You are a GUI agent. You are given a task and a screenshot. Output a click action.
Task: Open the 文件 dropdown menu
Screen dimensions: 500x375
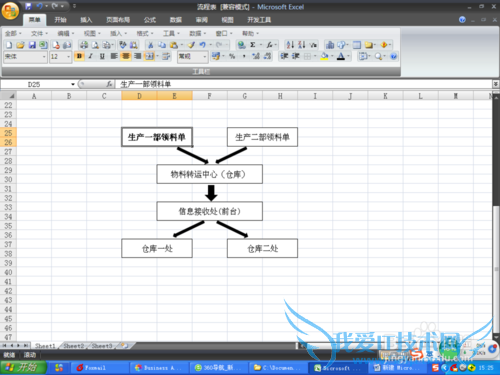[39, 33]
